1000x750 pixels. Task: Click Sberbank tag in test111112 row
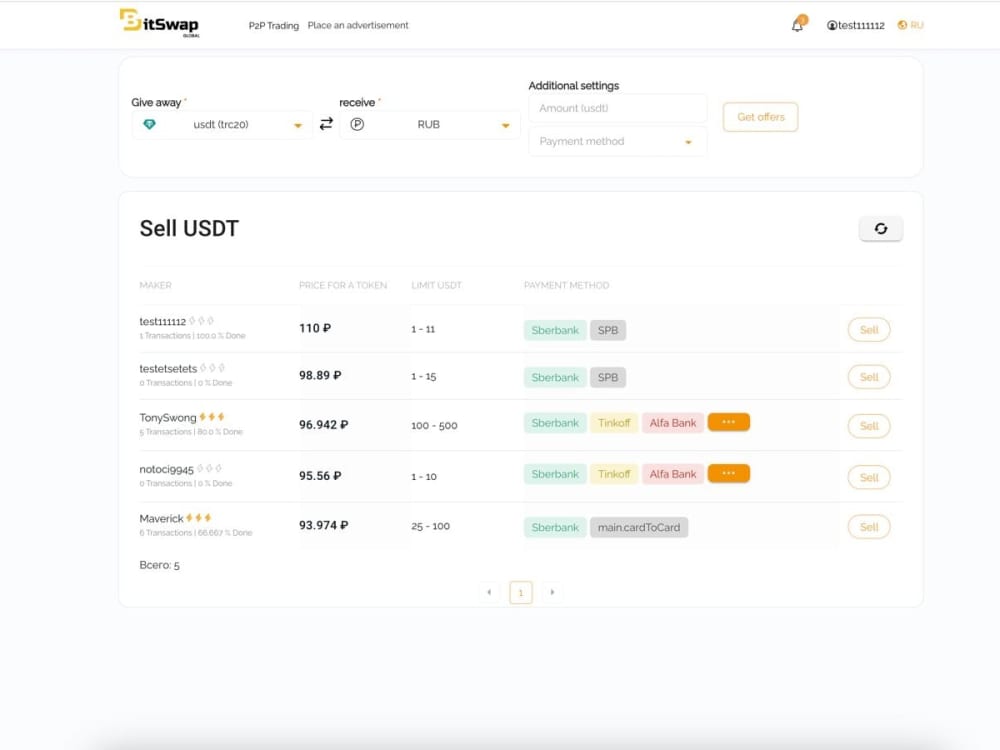point(555,330)
